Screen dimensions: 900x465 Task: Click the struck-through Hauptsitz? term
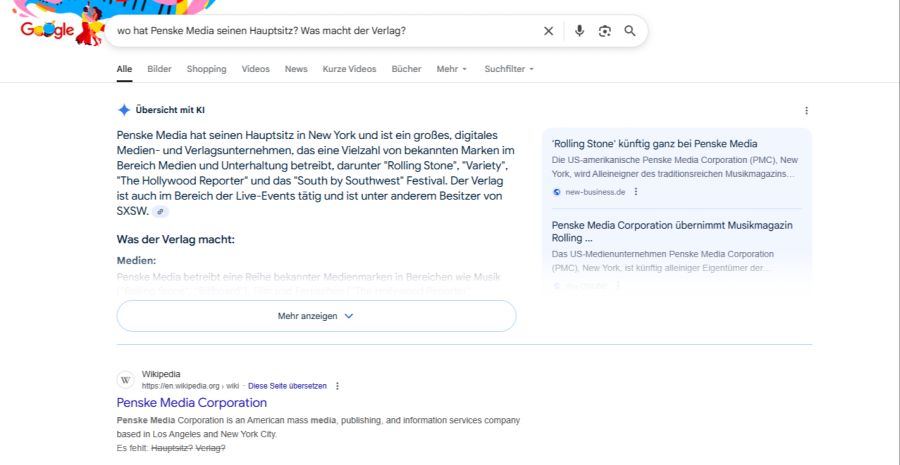tap(172, 448)
